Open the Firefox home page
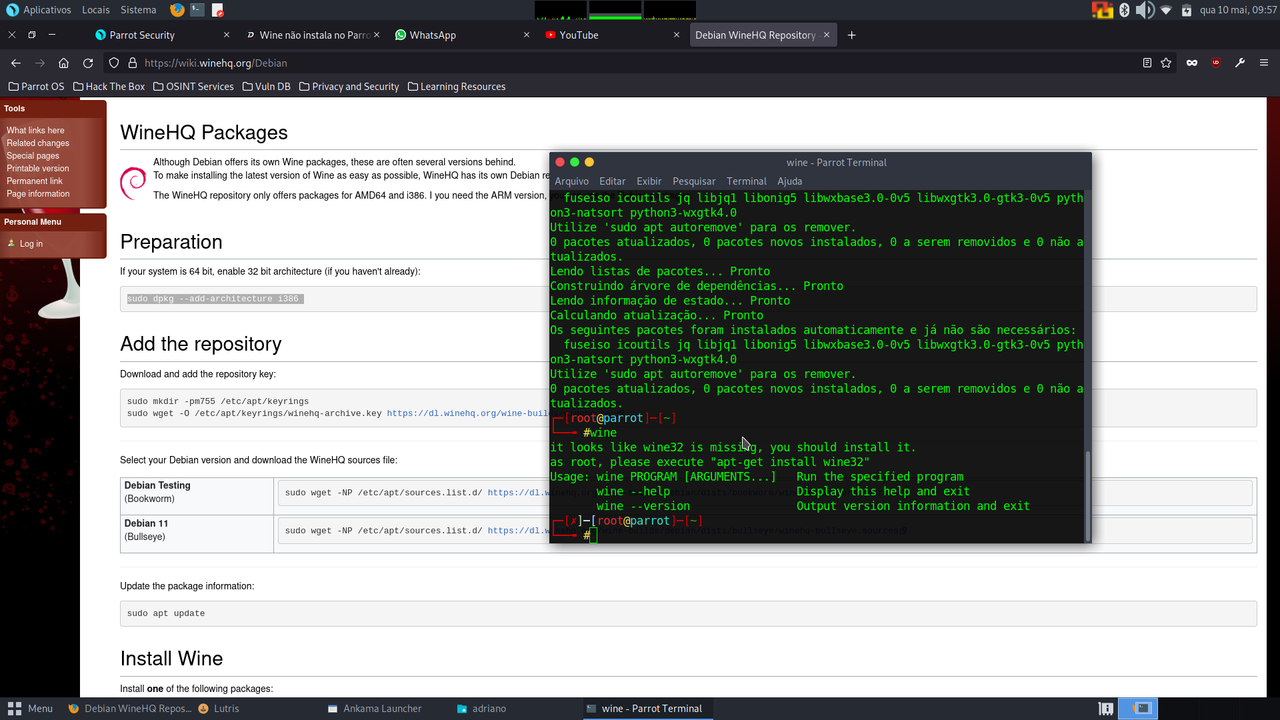1280x720 pixels. pyautogui.click(x=64, y=63)
